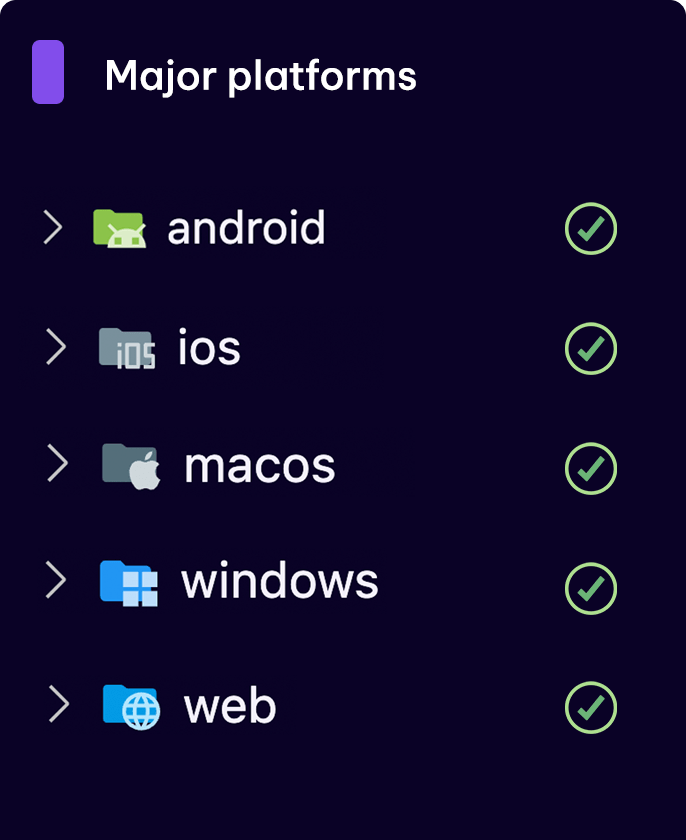The width and height of the screenshot is (686, 840).
Task: Click the macos Apple folder icon
Action: tap(132, 466)
